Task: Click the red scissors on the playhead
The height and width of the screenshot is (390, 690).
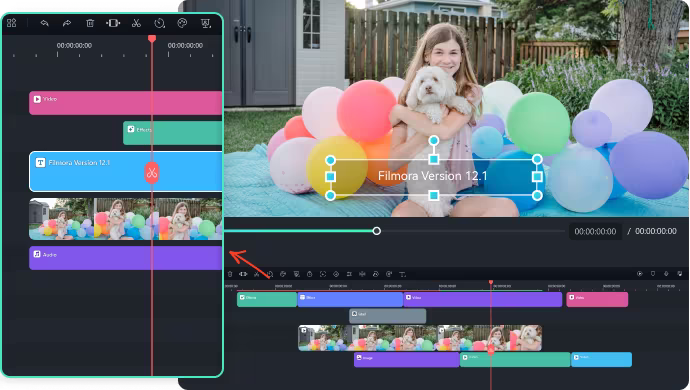Action: 152,173
